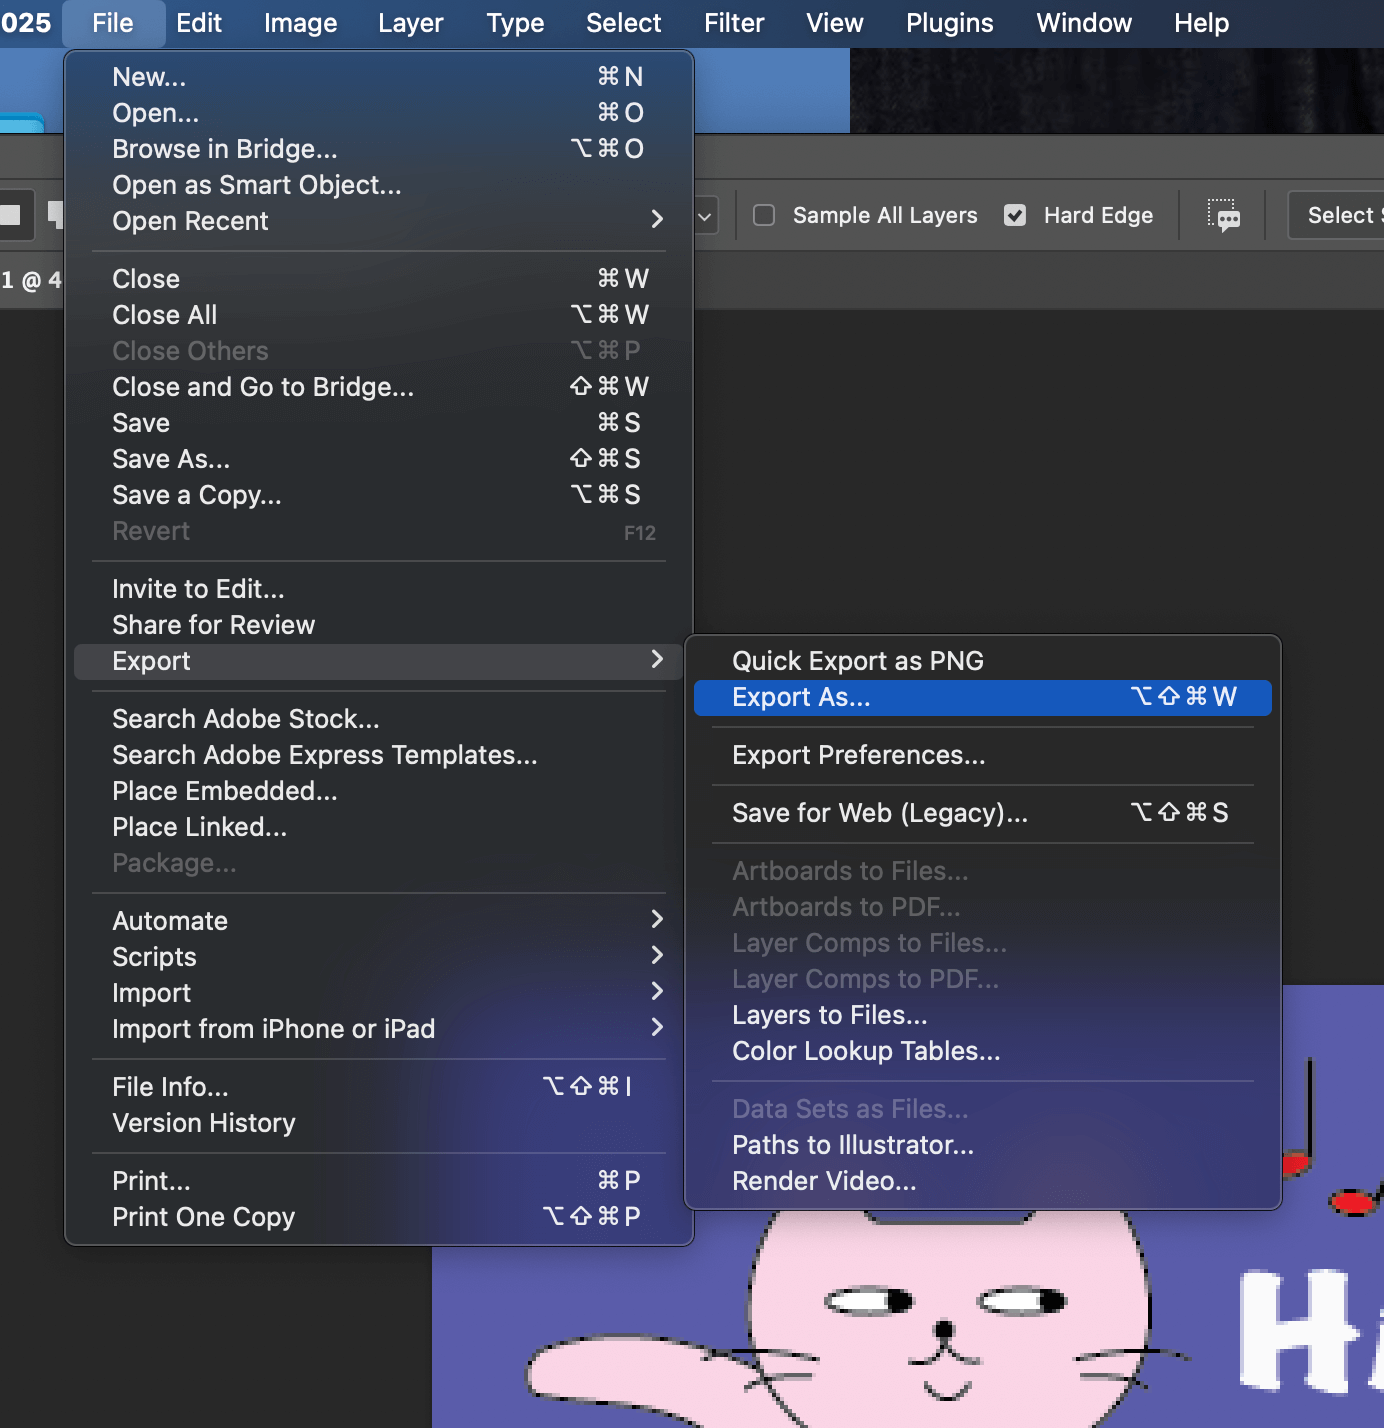Select Layers to Files...

[x=982, y=1015]
